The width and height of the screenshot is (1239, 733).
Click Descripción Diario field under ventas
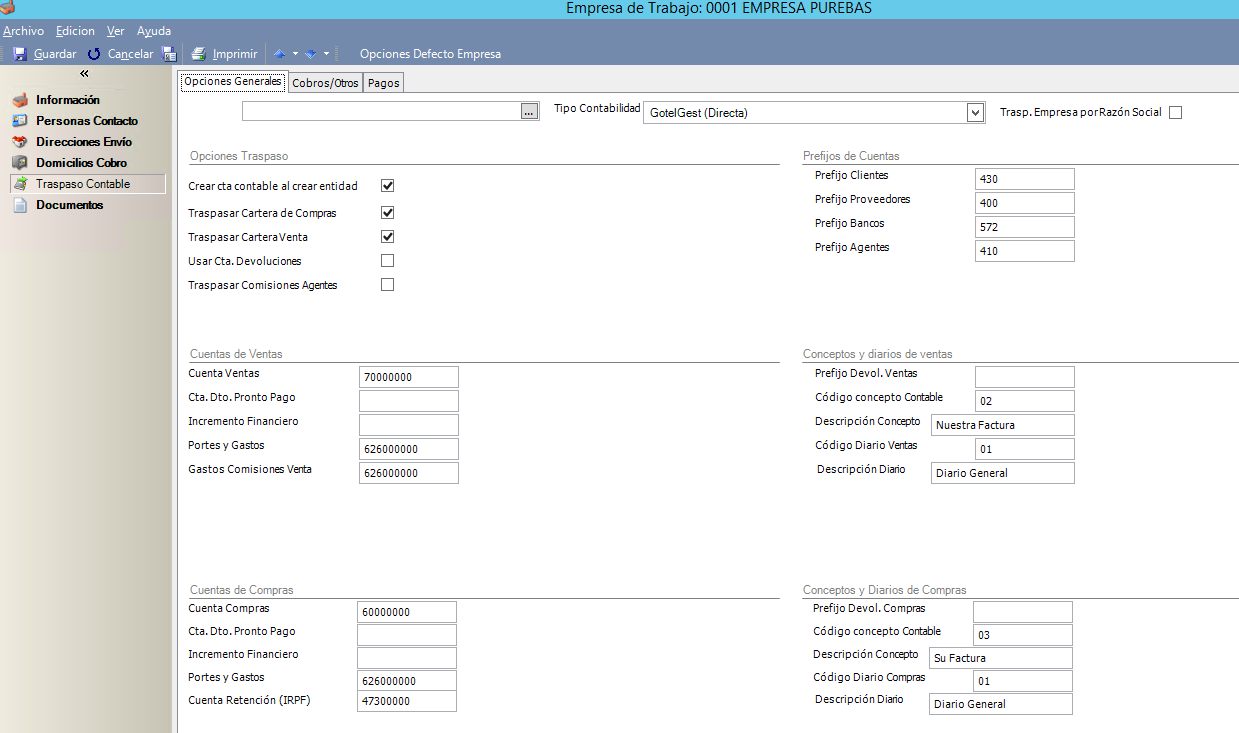1002,473
